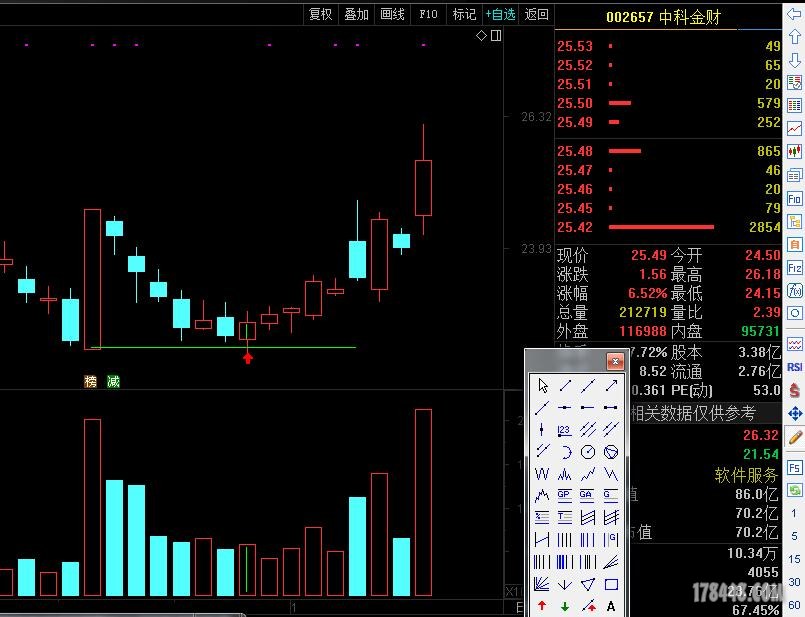Click the blue four-way move icon
805x617 pixels.
794,413
